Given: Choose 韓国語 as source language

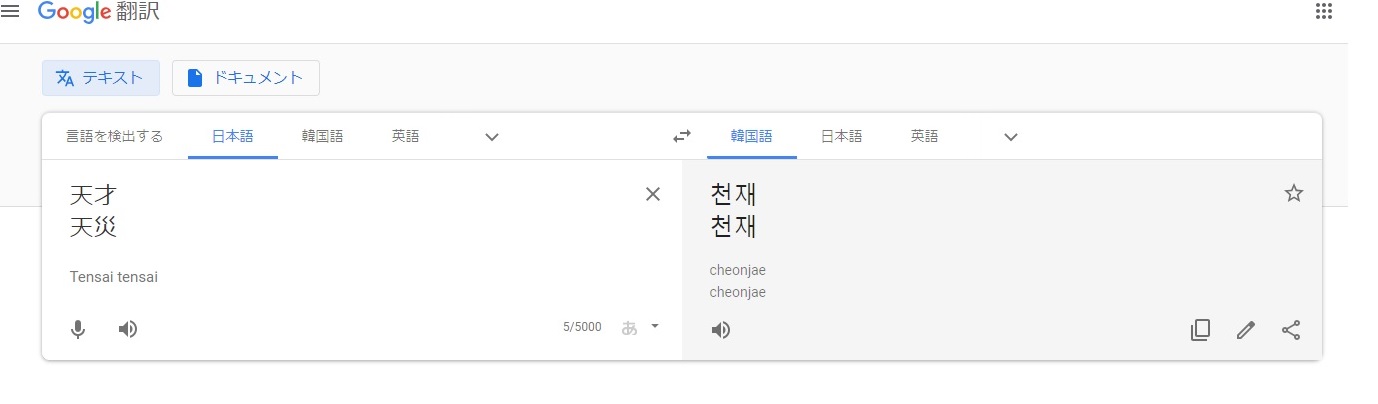Looking at the screenshot, I should (x=322, y=137).
